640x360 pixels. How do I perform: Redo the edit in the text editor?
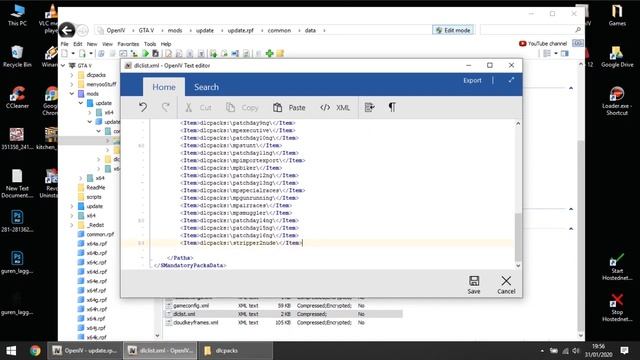[x=166, y=107]
